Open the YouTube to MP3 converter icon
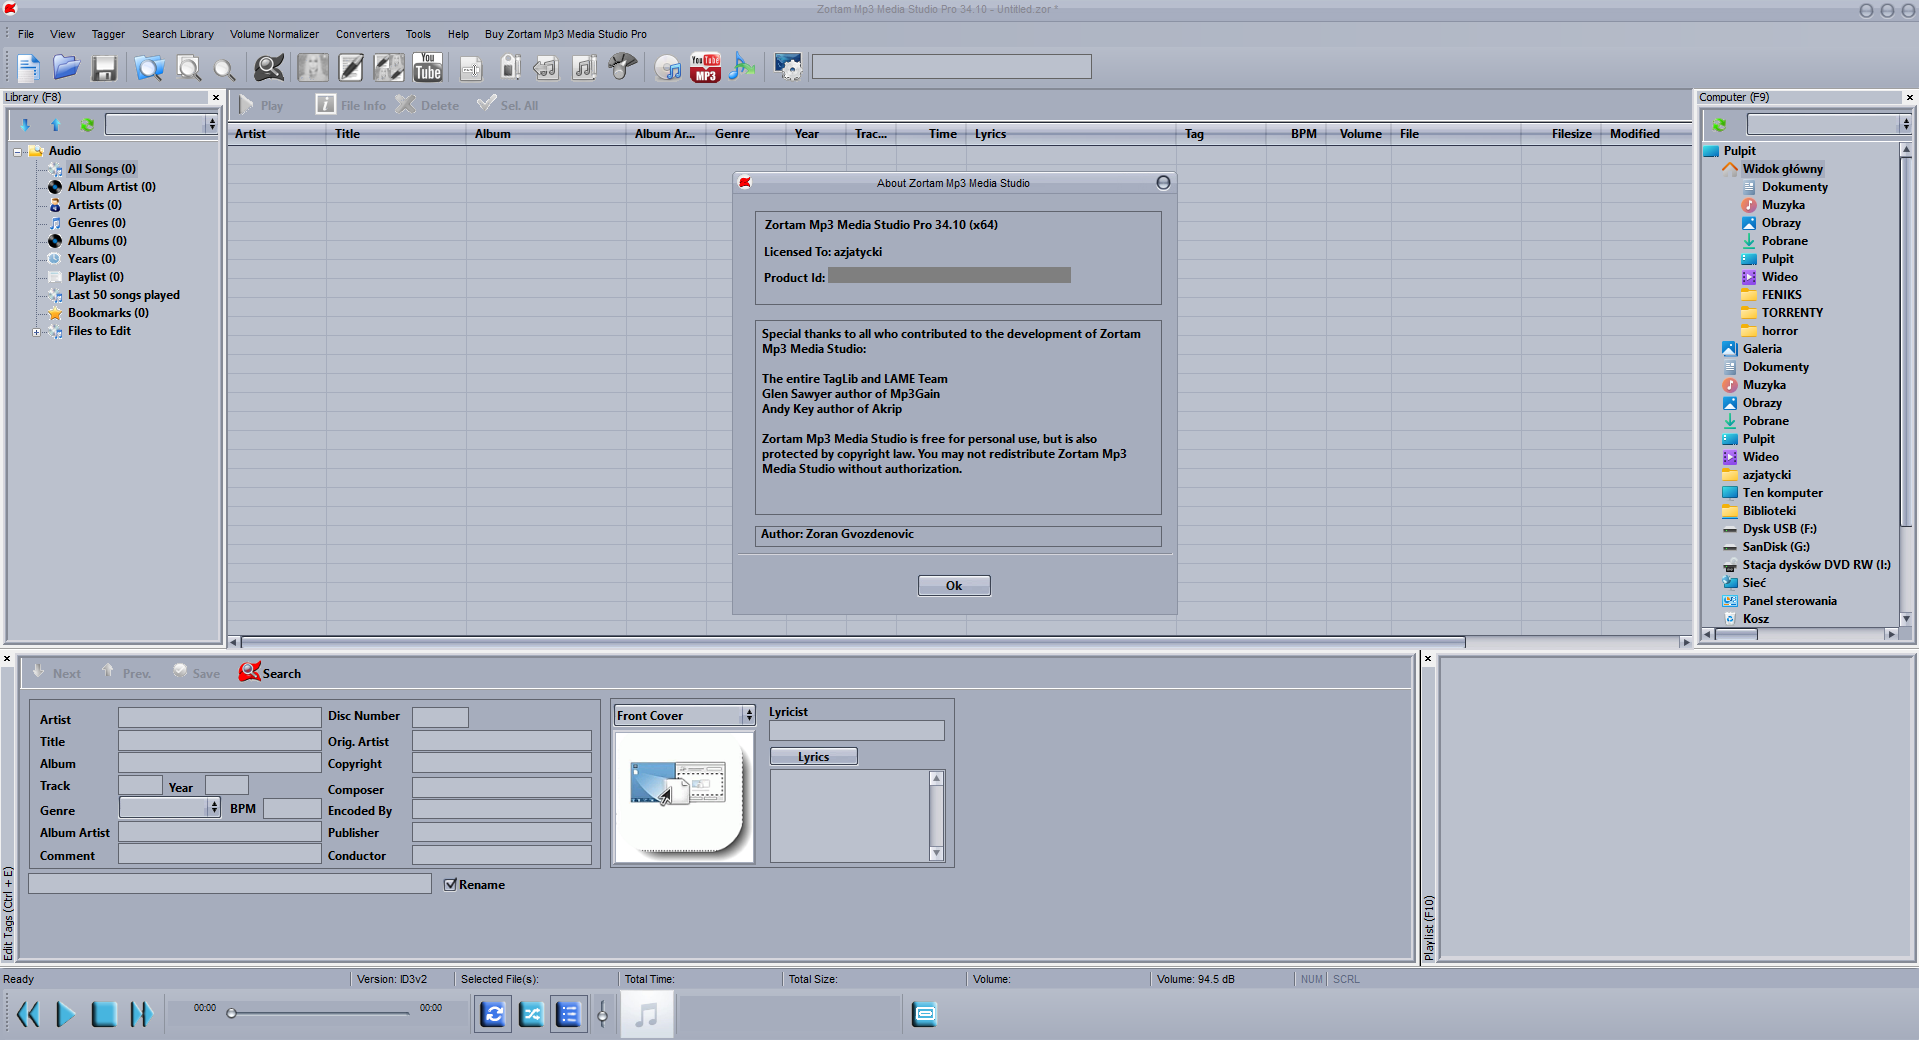 [705, 67]
